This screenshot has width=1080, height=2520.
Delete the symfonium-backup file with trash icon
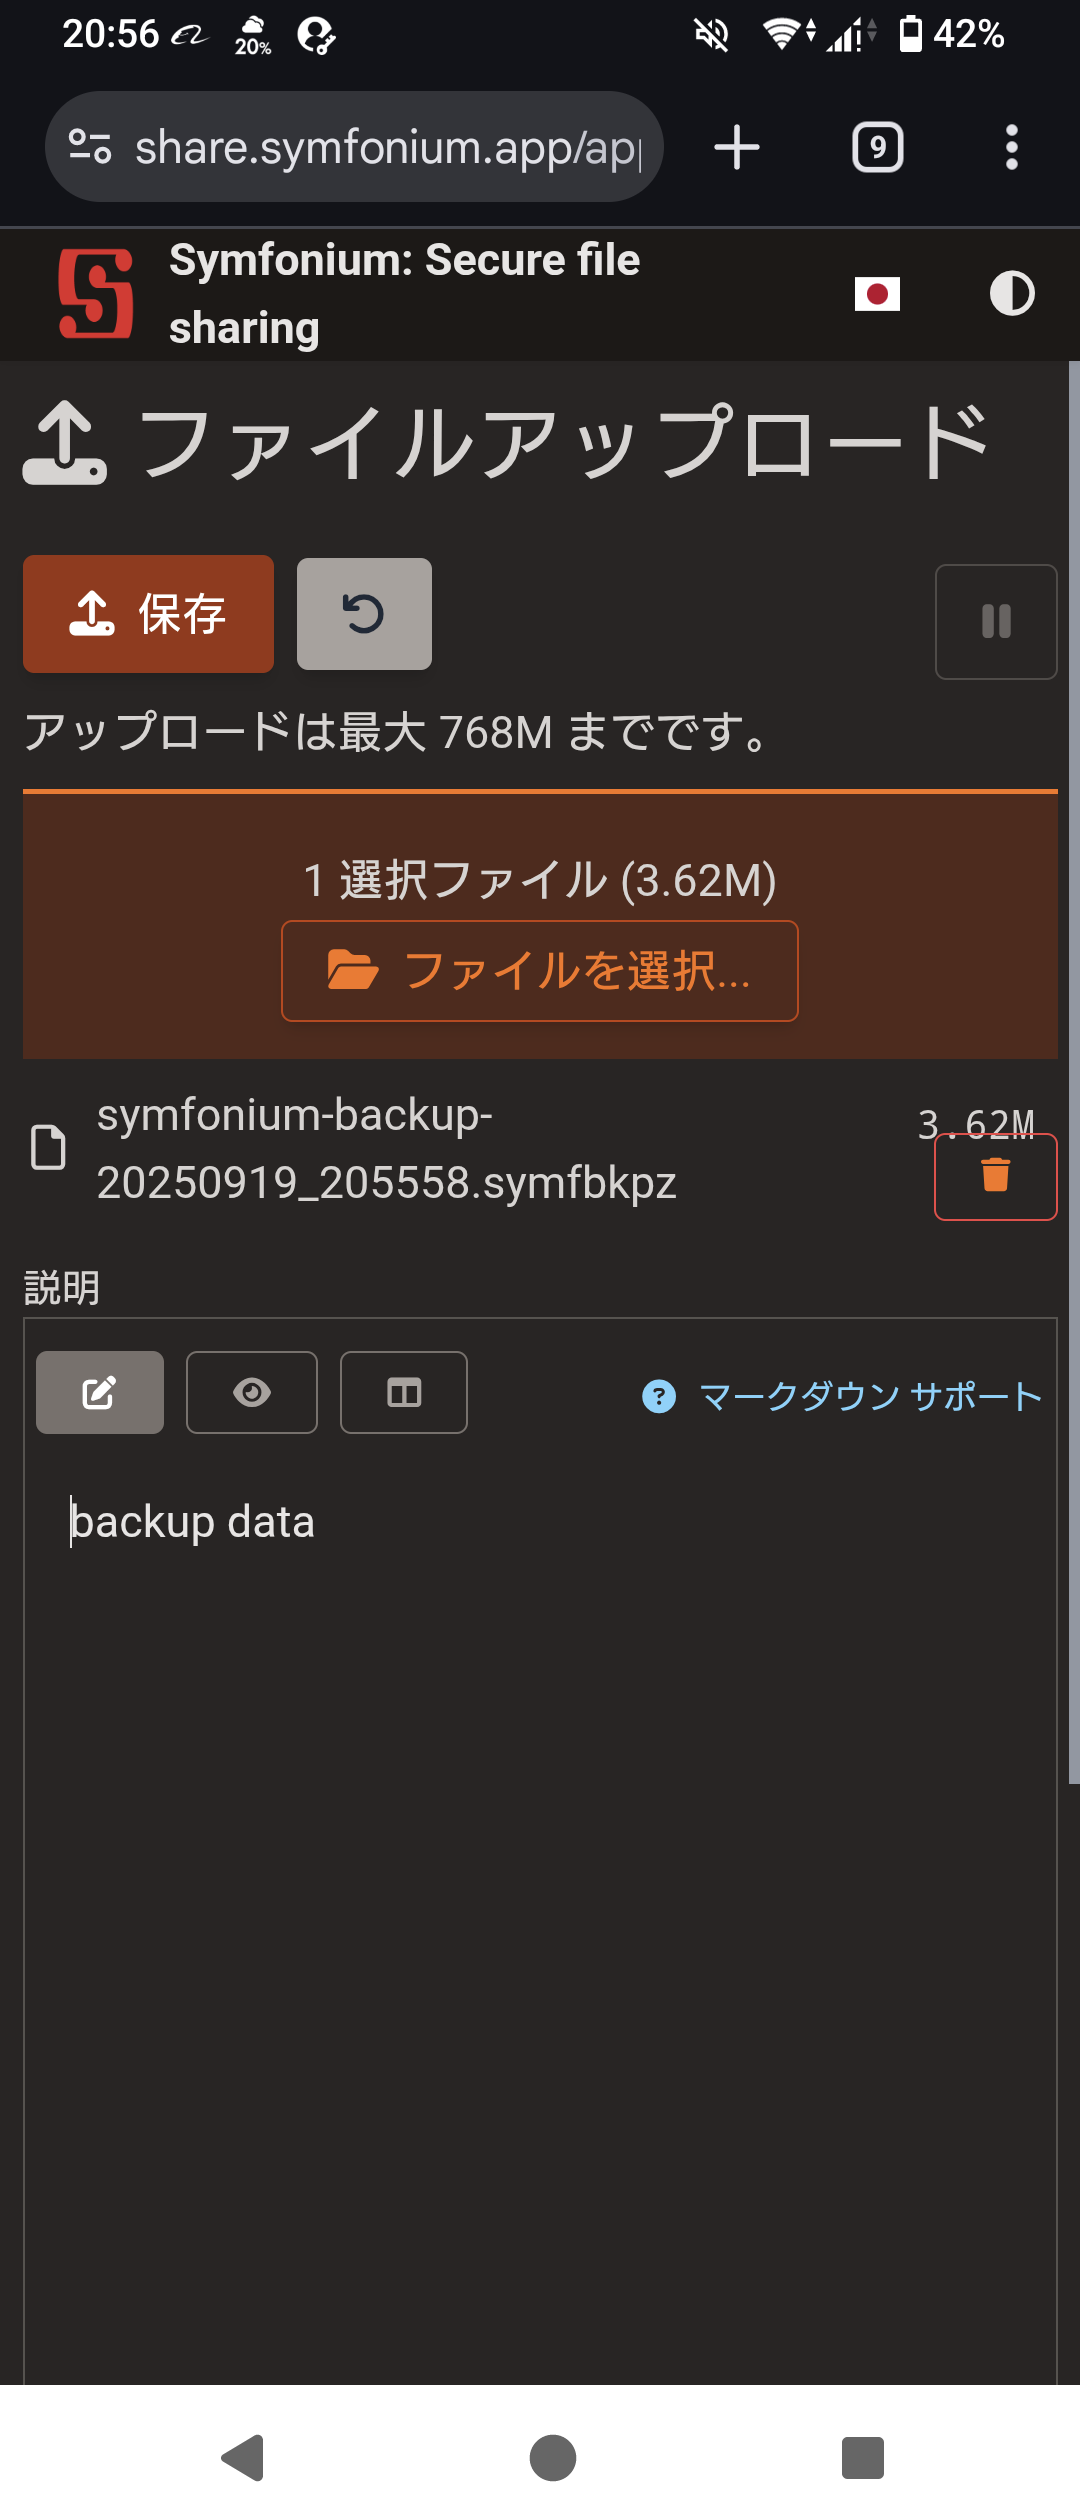tap(995, 1177)
